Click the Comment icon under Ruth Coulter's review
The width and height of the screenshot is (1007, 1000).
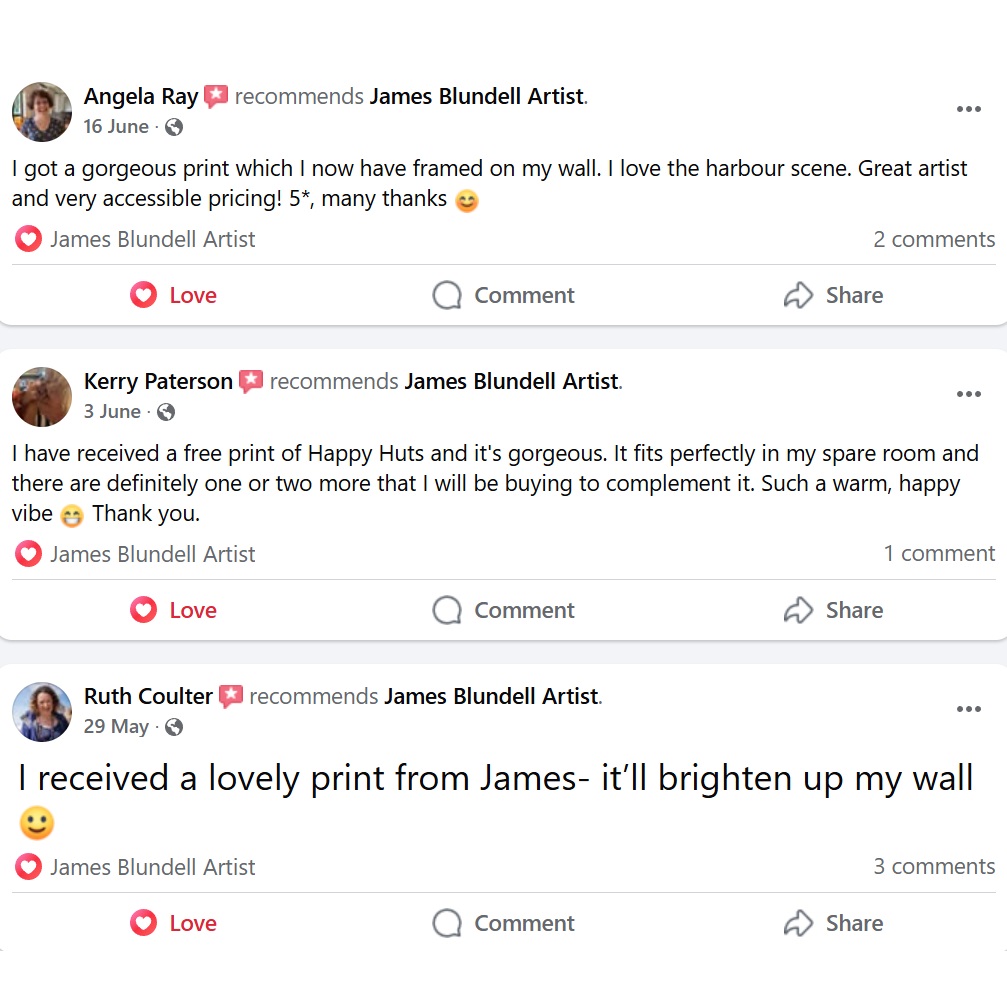pyautogui.click(x=447, y=923)
